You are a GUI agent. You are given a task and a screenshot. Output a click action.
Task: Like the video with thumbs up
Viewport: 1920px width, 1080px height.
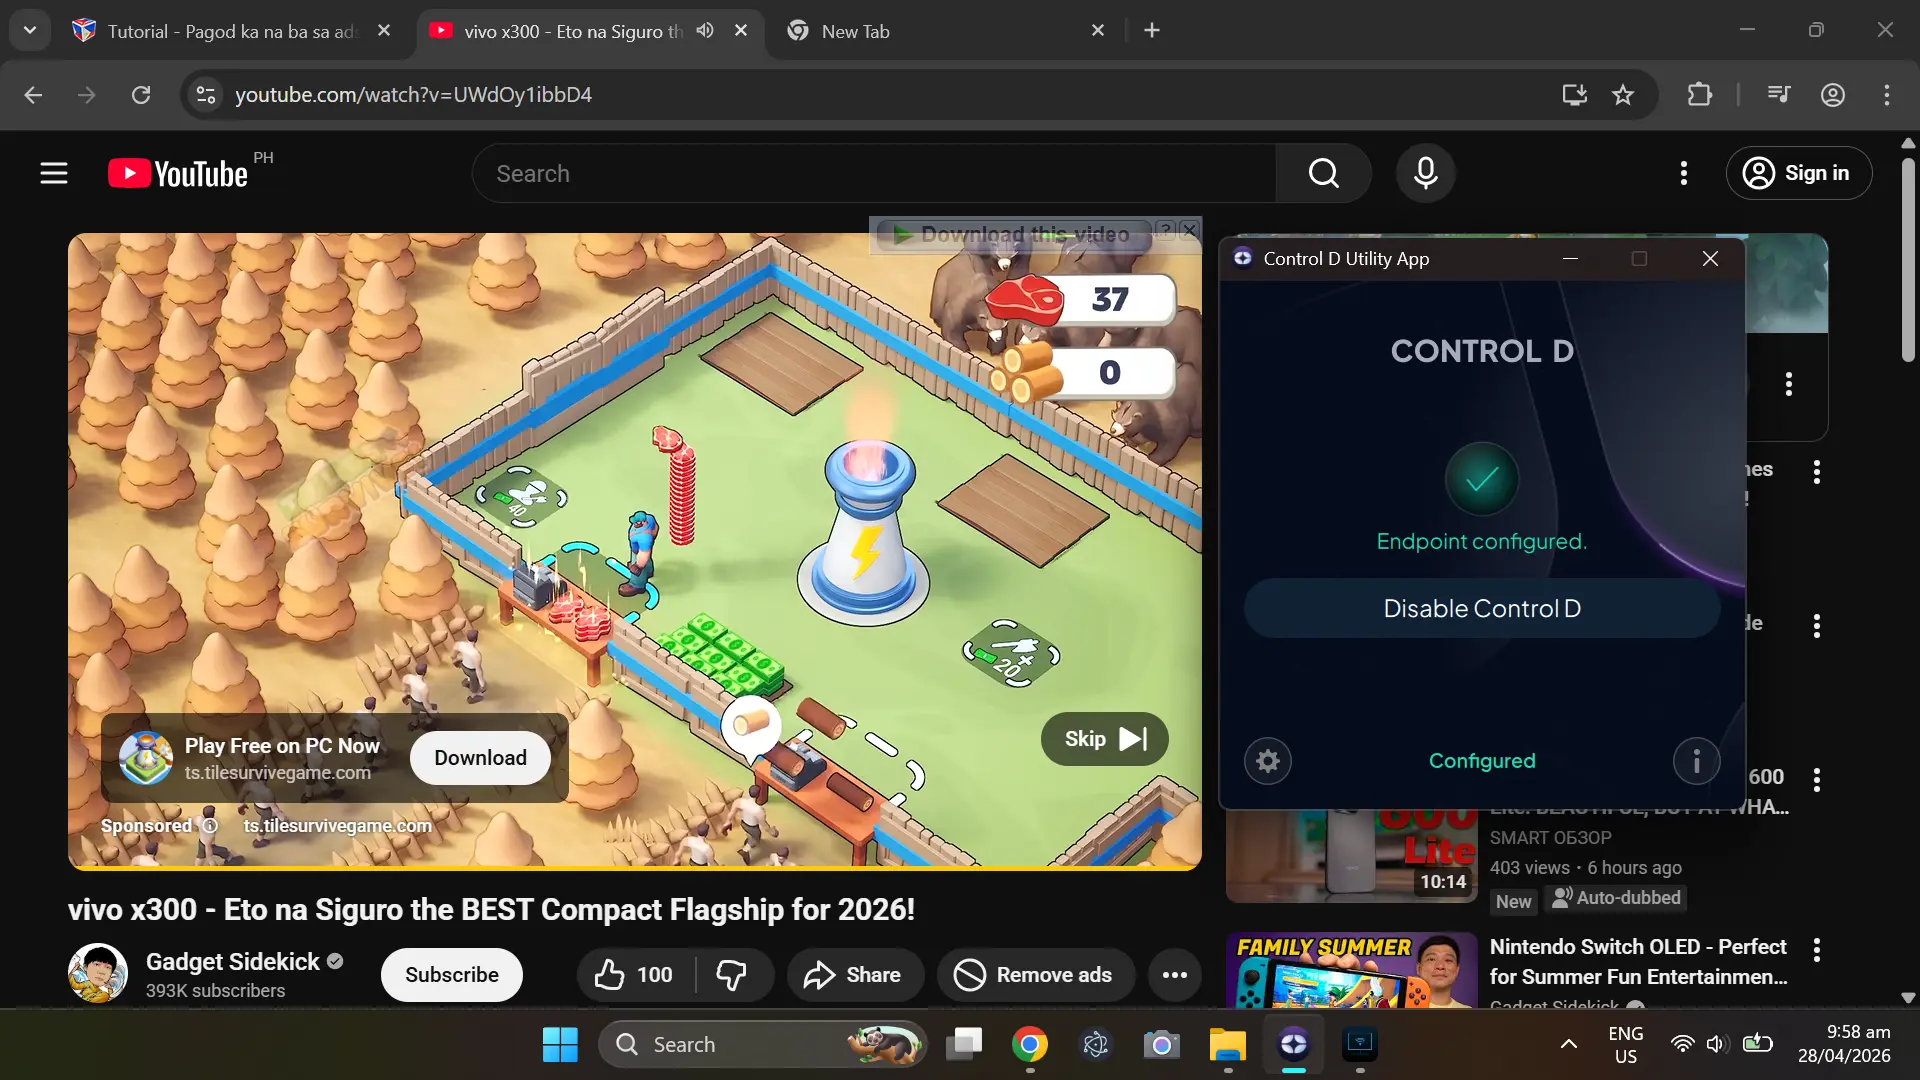pos(633,975)
